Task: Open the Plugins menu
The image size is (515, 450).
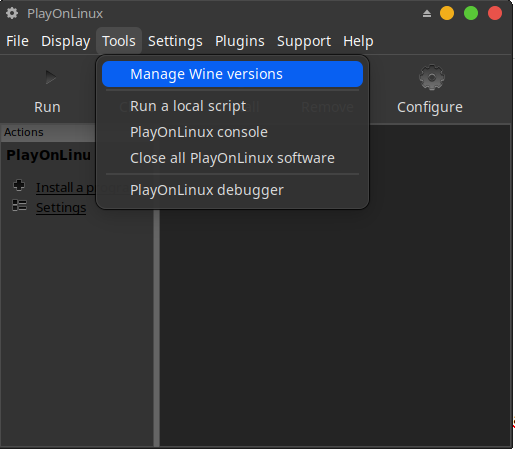Action: pyautogui.click(x=240, y=41)
